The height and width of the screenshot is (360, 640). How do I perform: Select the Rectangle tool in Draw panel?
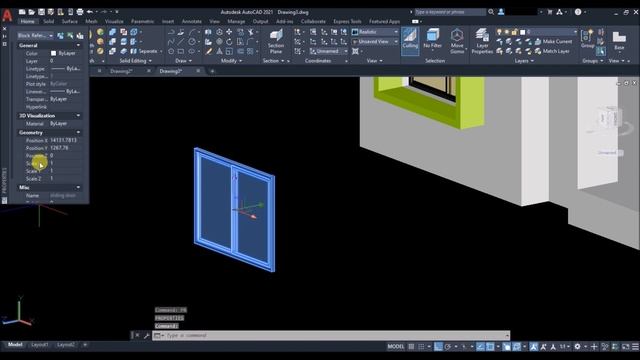point(180,51)
